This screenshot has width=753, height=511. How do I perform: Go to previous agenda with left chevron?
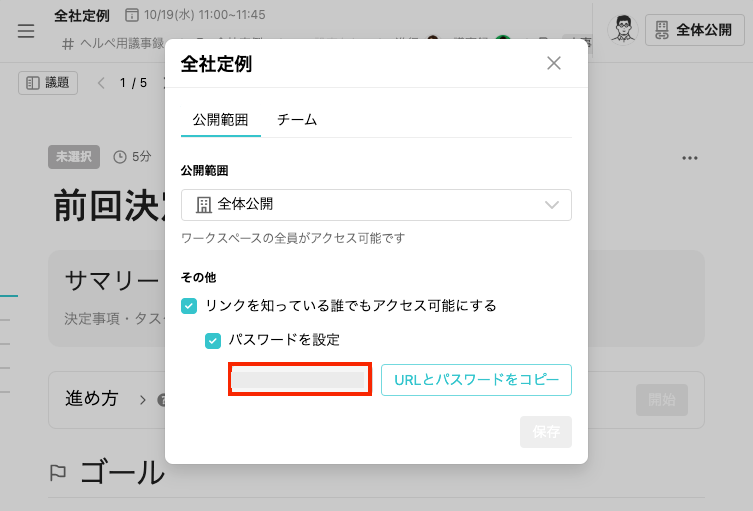101,83
